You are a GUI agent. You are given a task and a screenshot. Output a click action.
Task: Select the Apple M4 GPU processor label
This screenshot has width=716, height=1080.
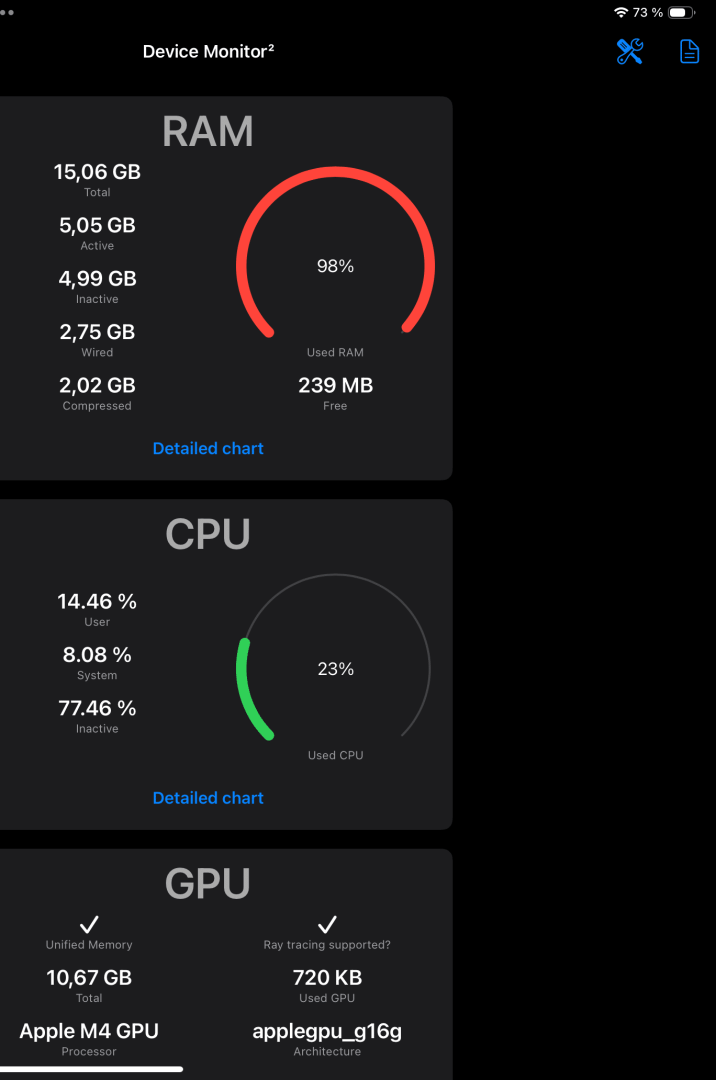pyautogui.click(x=89, y=1030)
